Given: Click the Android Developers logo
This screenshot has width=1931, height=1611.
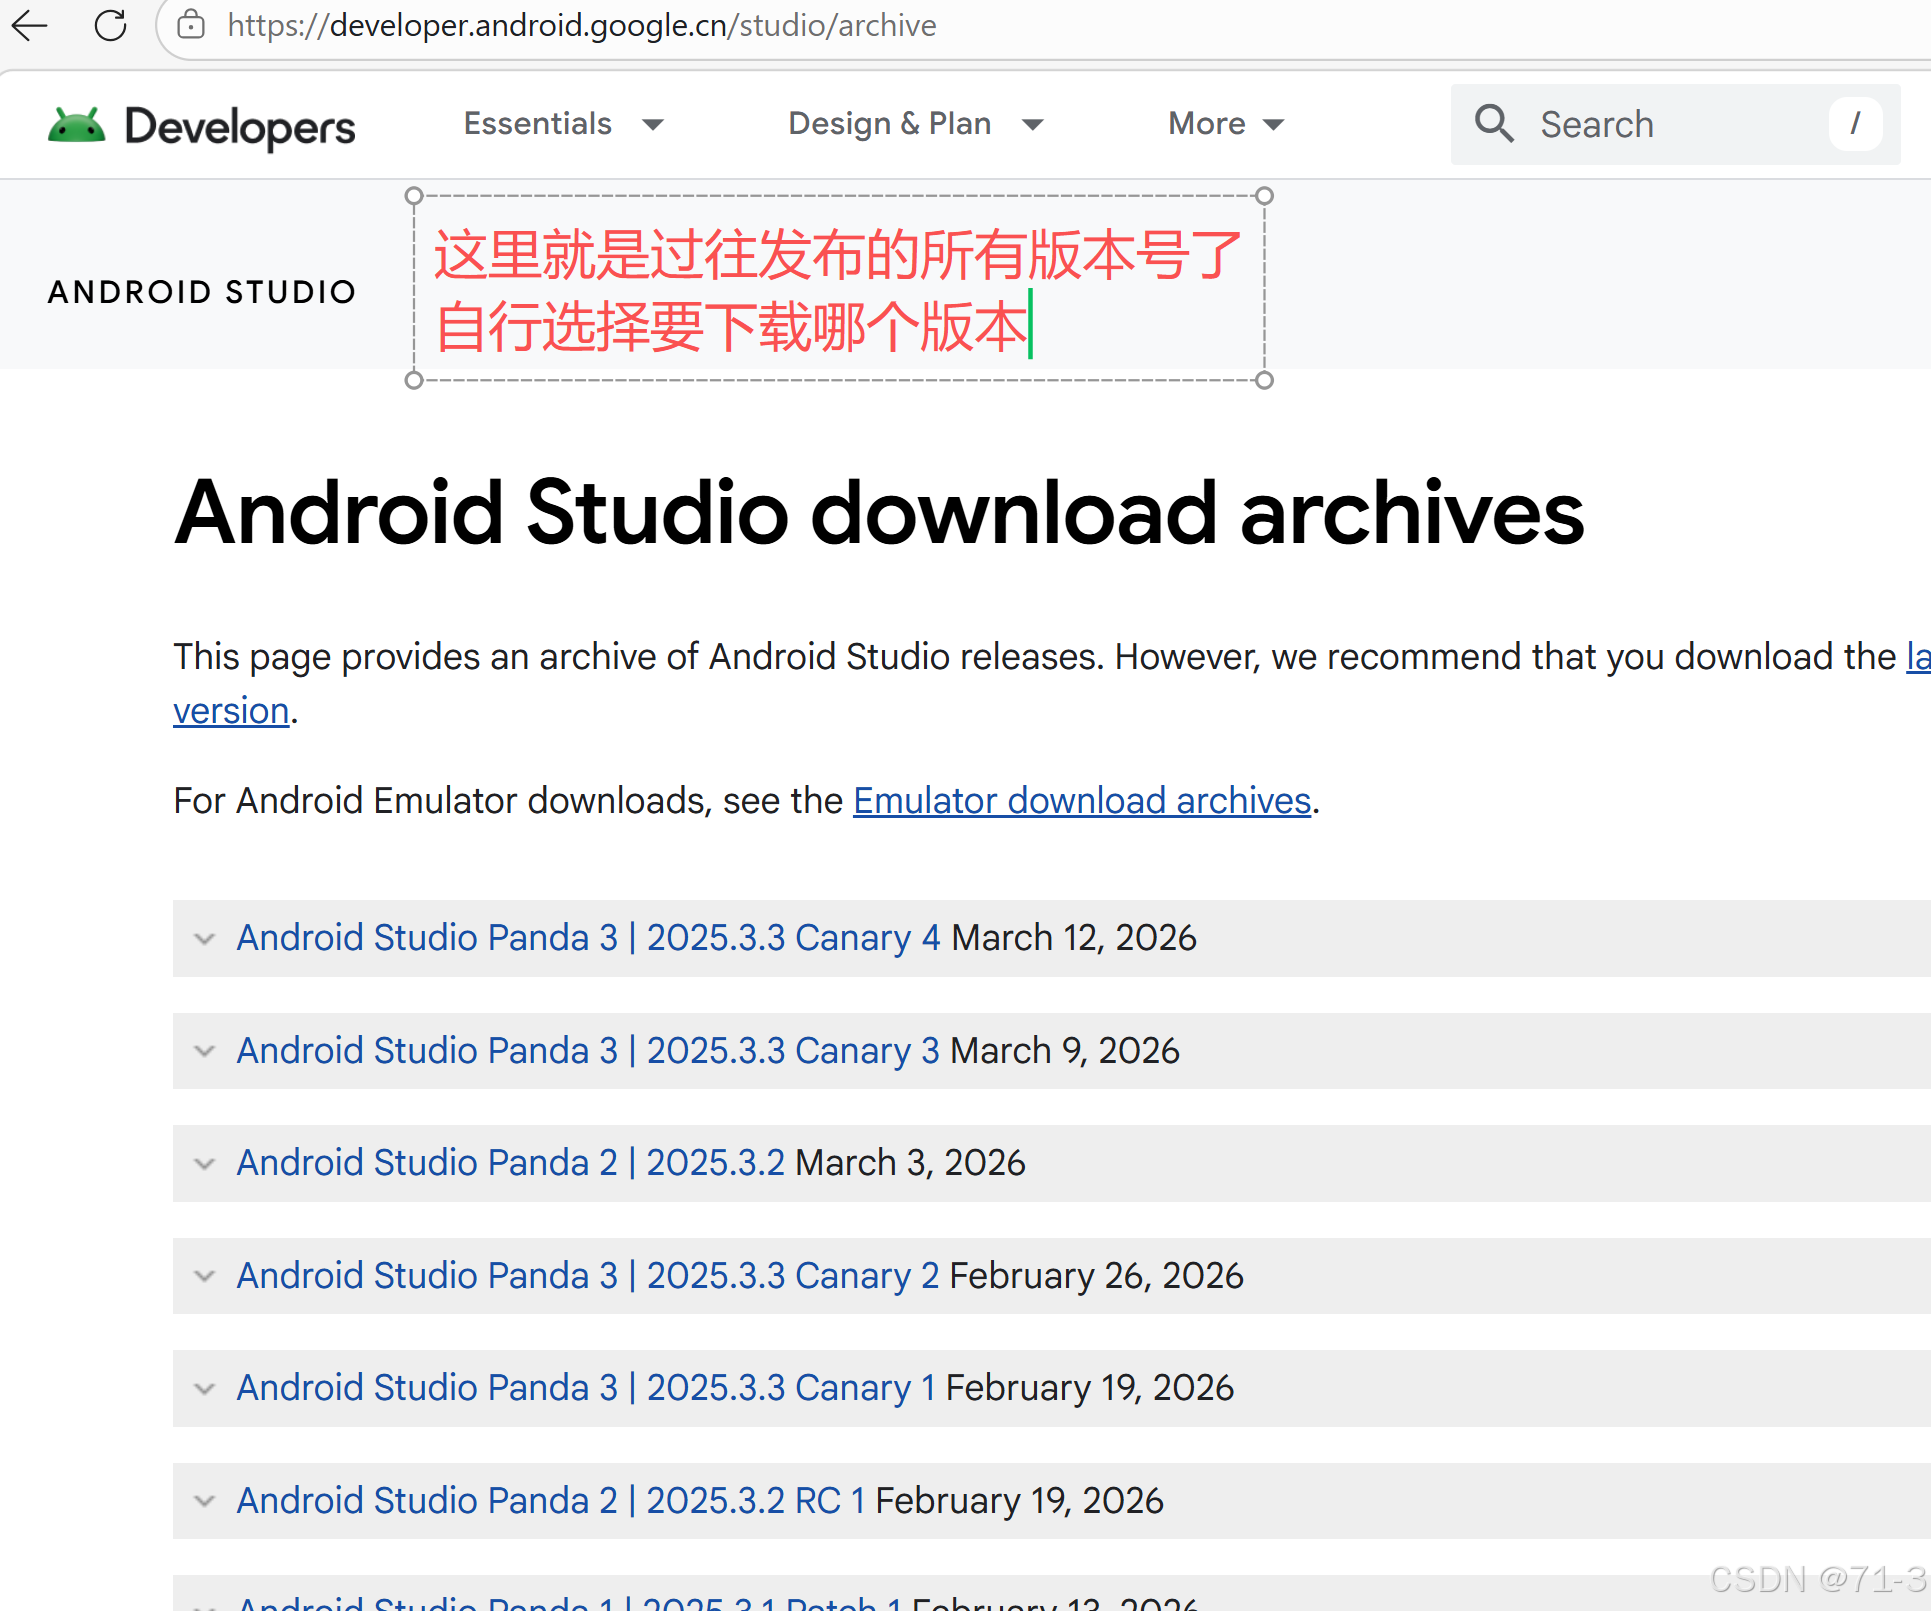Looking at the screenshot, I should pyautogui.click(x=202, y=126).
